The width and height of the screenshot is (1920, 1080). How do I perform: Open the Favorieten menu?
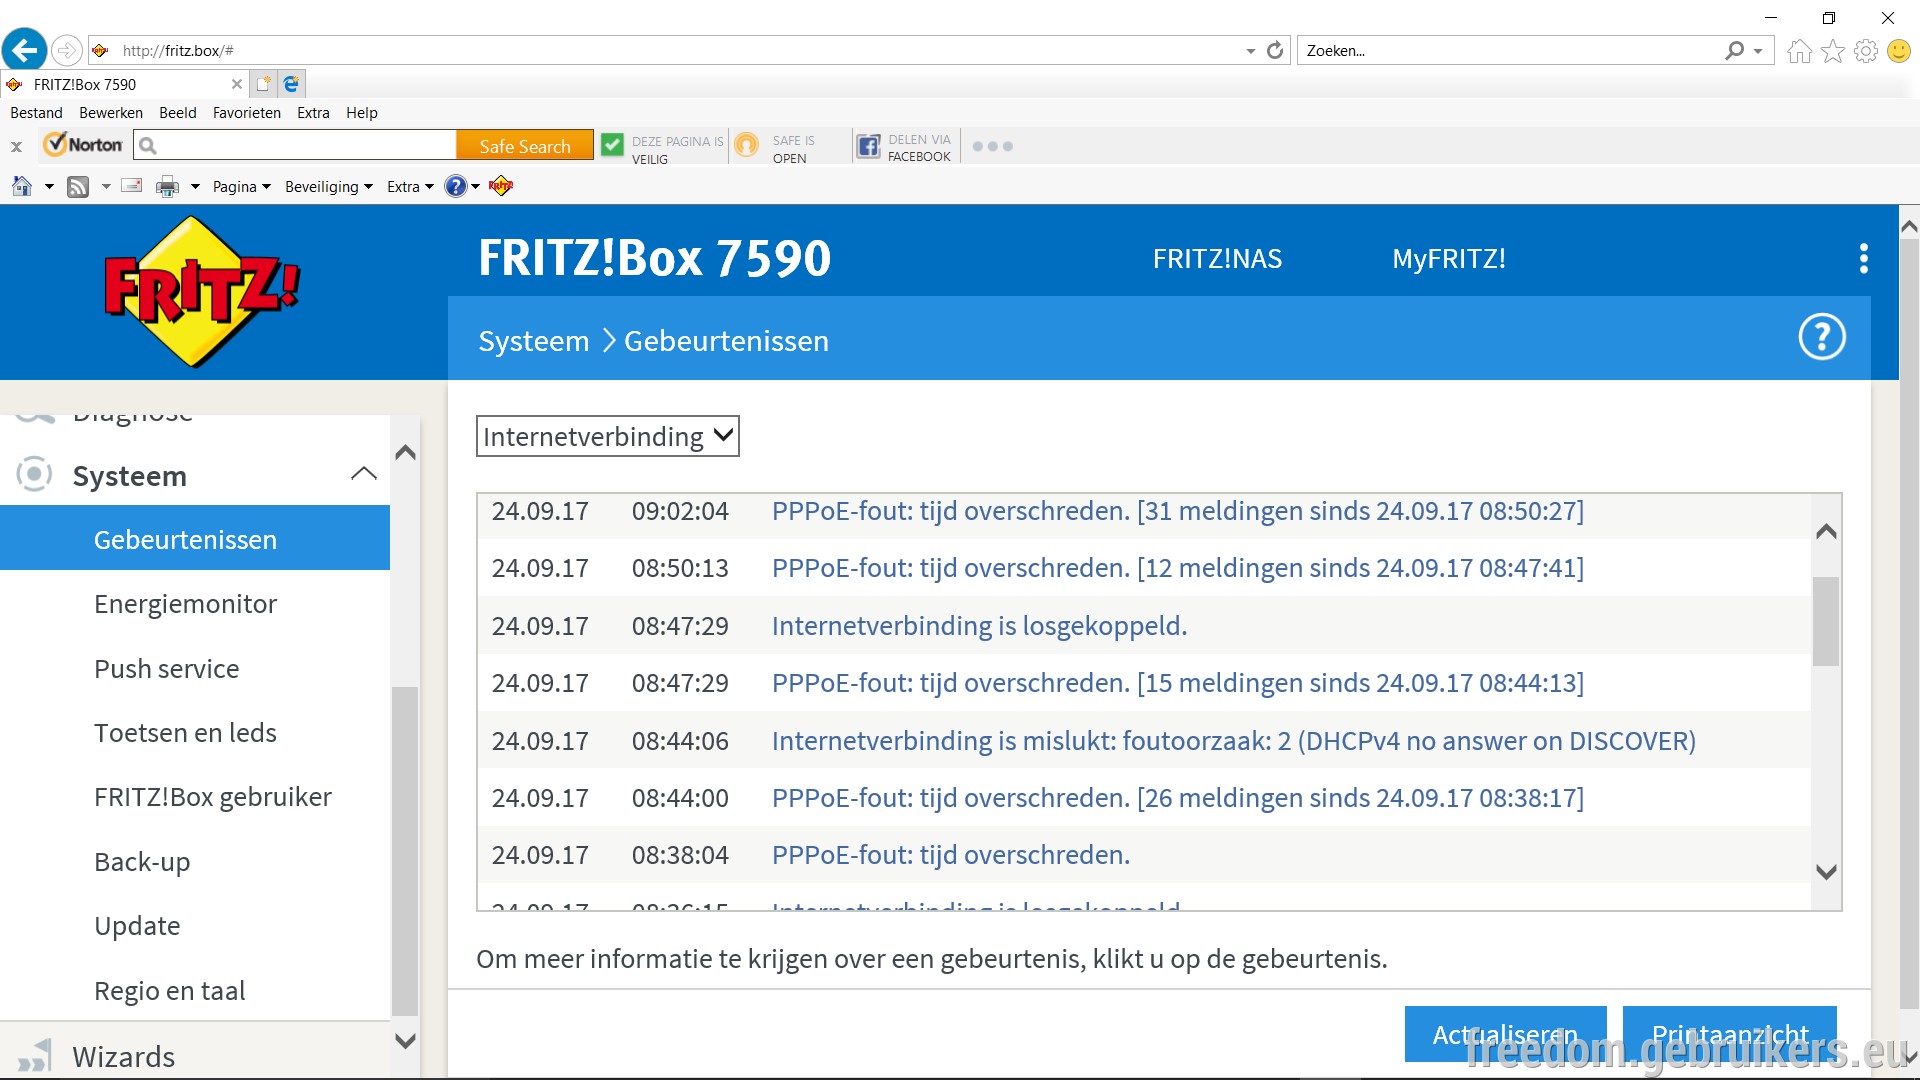pos(246,113)
